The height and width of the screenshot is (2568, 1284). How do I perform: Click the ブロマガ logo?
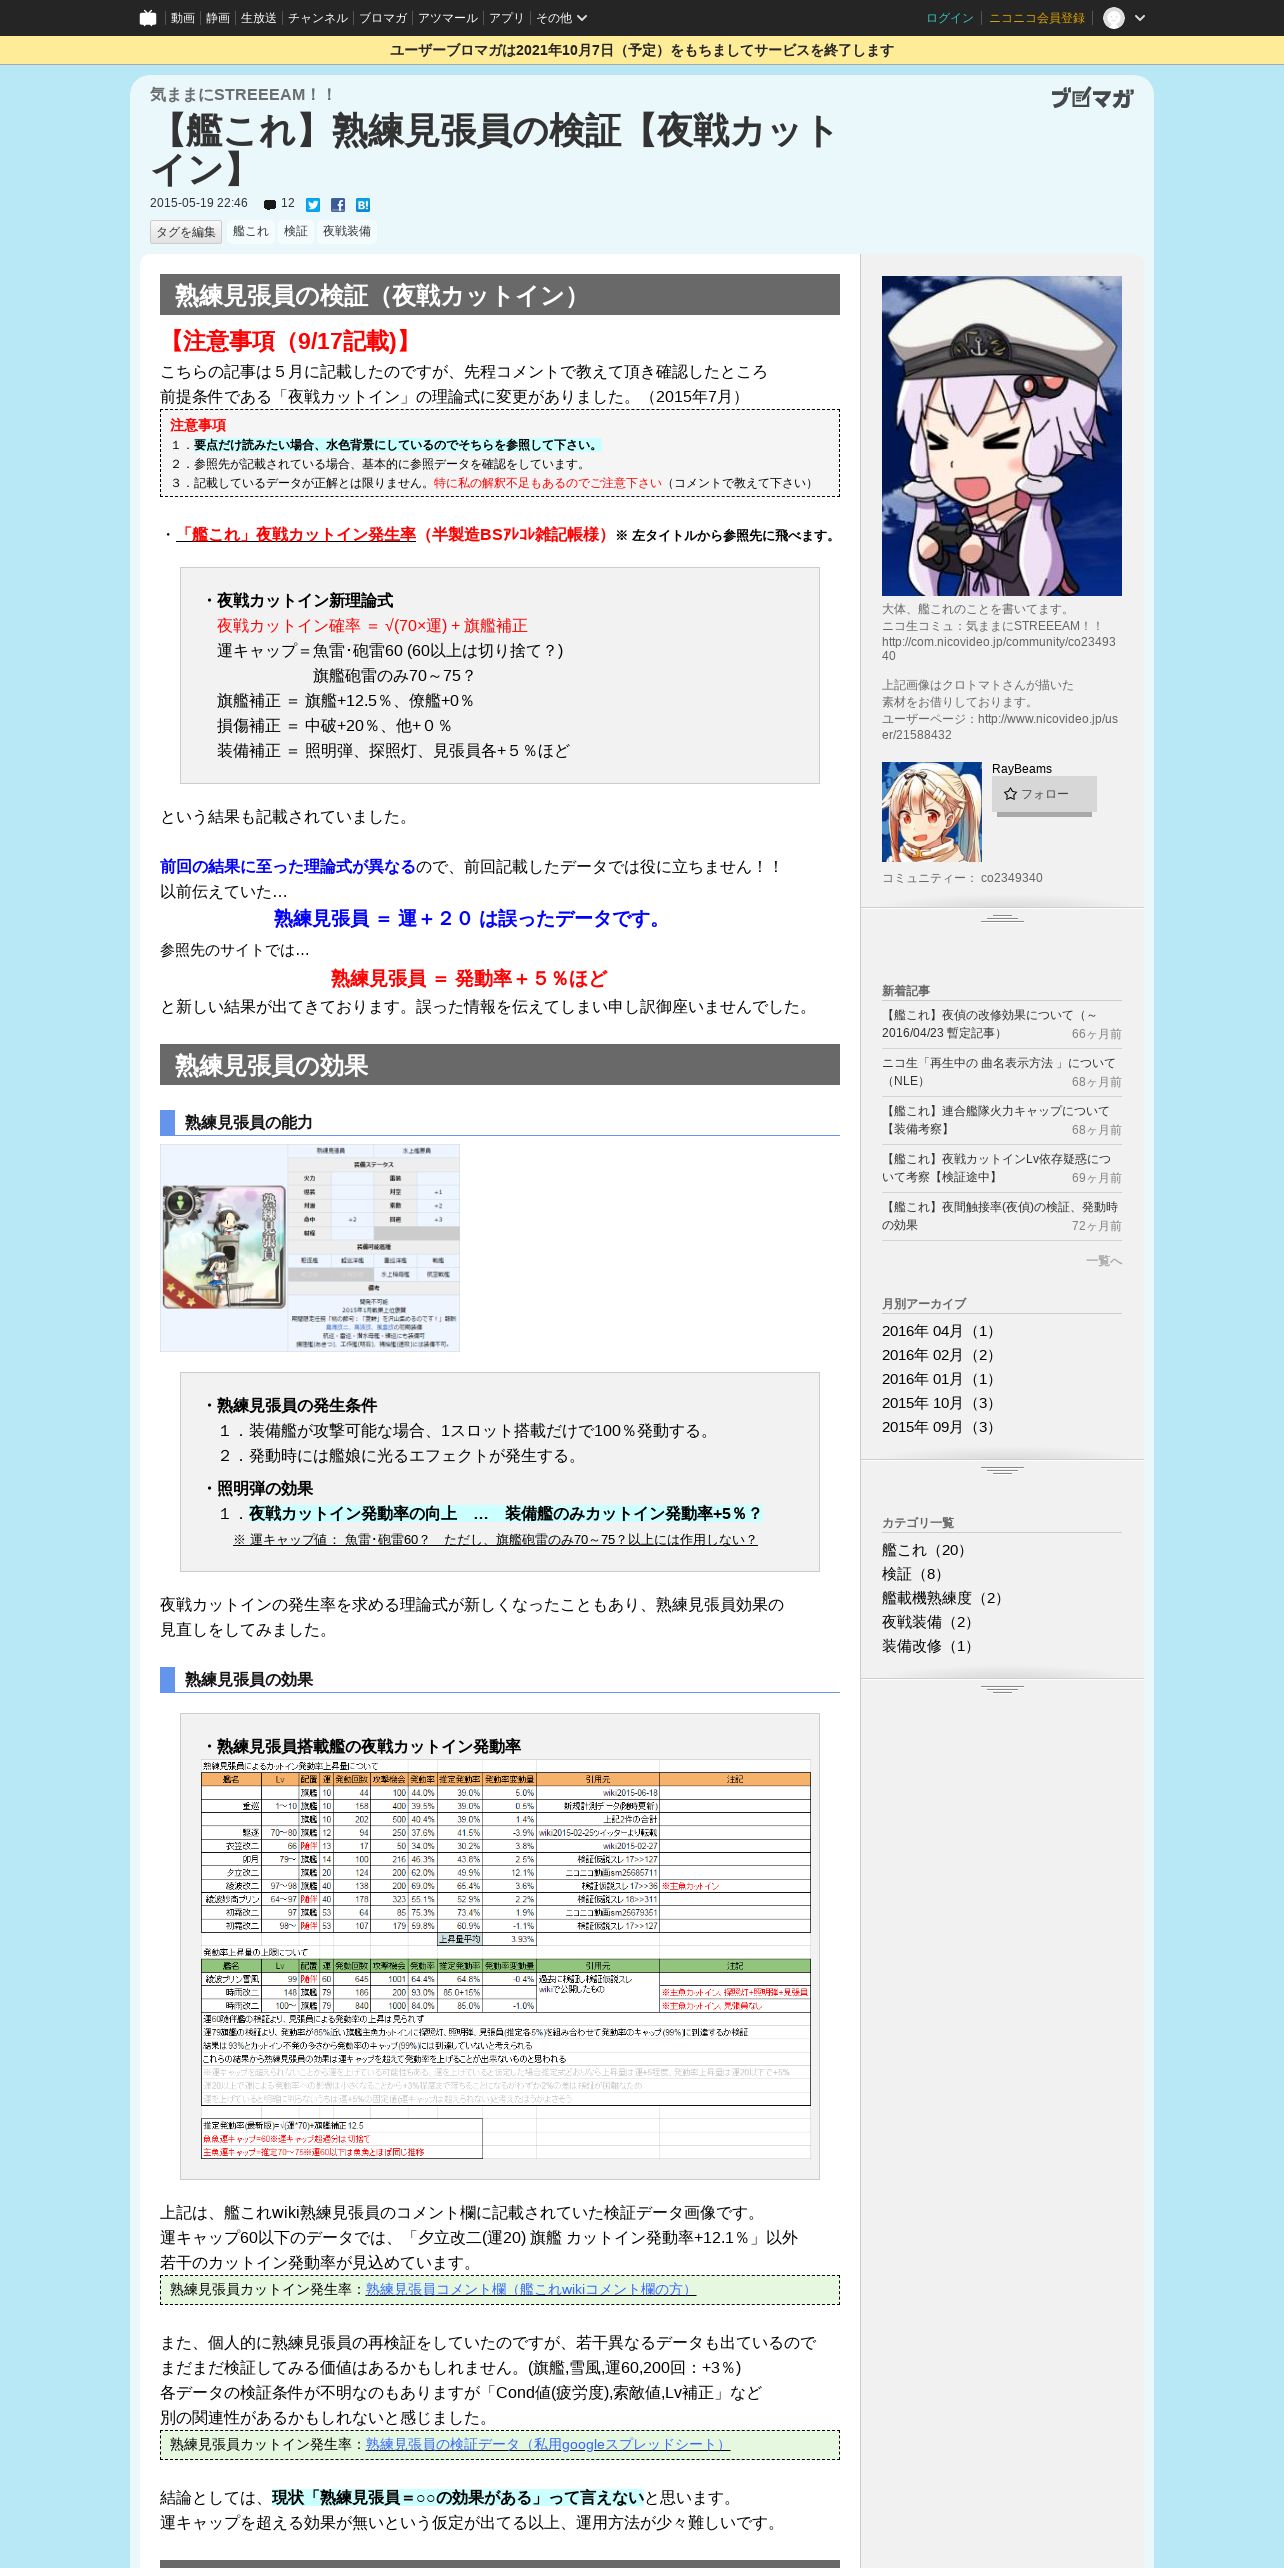[x=1092, y=97]
